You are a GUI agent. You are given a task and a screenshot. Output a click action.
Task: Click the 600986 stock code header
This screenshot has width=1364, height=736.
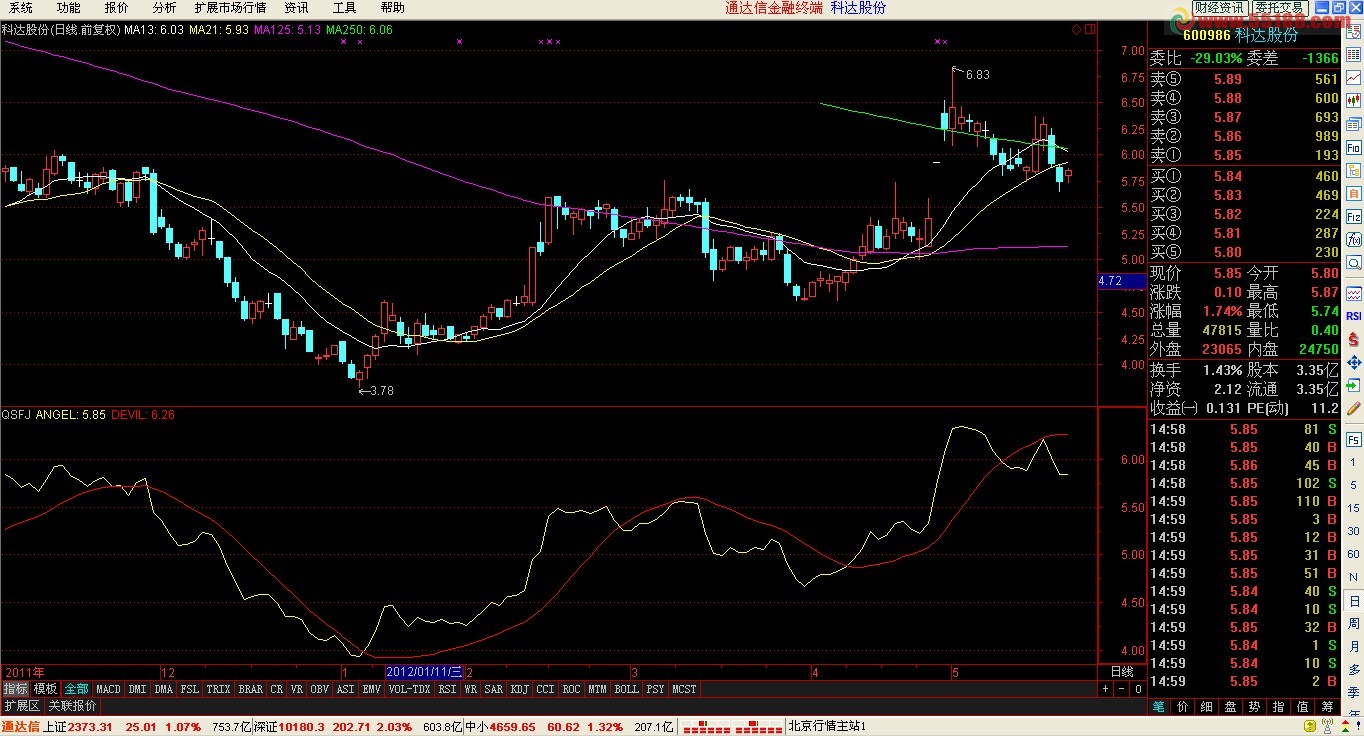(x=1205, y=35)
